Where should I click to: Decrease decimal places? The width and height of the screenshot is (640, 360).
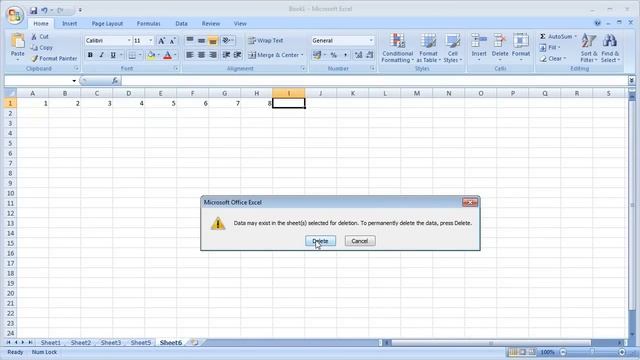click(369, 55)
